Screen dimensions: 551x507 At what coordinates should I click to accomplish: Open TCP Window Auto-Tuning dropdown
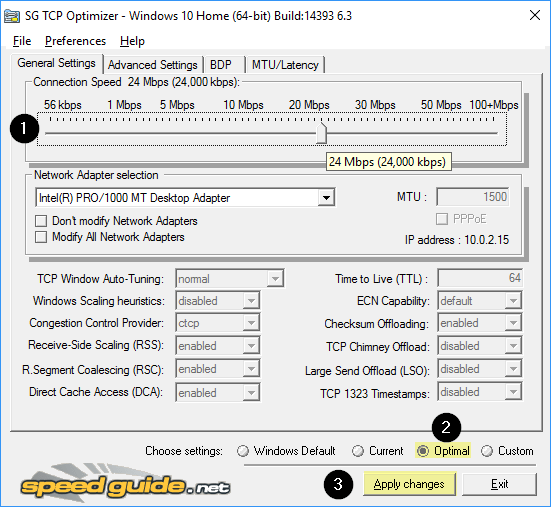click(275, 279)
